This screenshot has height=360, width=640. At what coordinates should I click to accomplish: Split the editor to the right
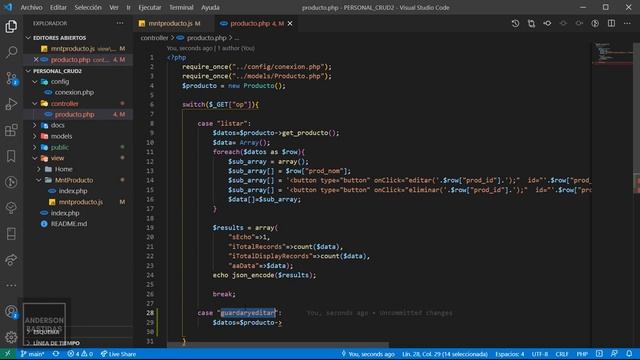pos(611,24)
